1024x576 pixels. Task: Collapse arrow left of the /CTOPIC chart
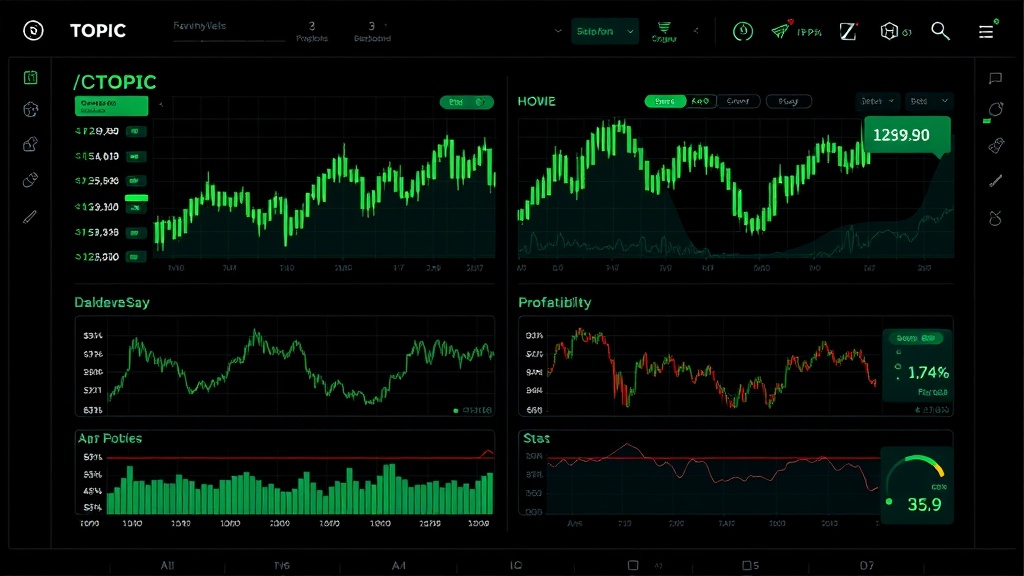pos(161,104)
